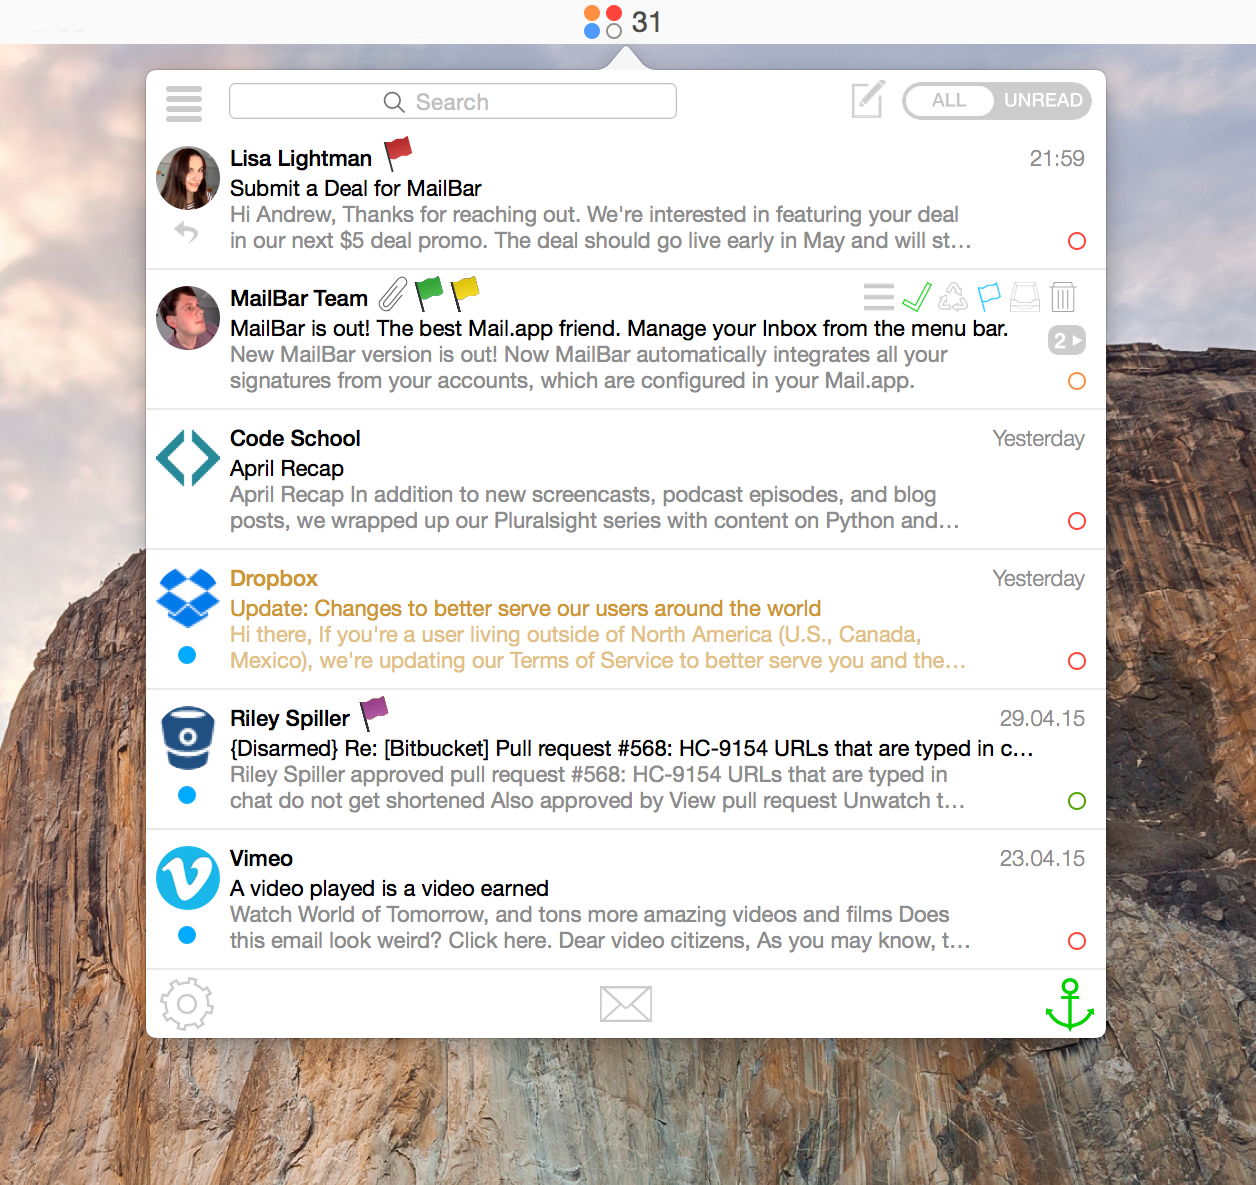Flag the MailBar Team email

[x=989, y=296]
